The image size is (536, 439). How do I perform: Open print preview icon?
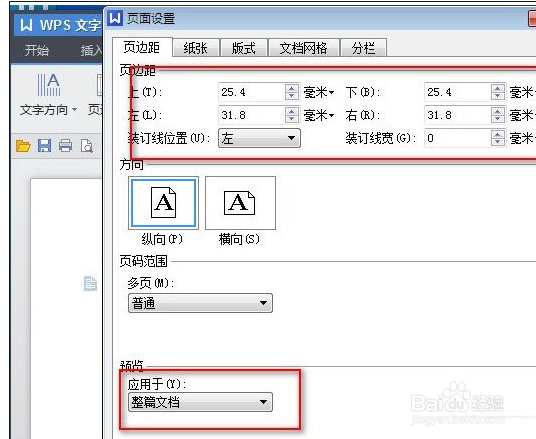coord(87,146)
